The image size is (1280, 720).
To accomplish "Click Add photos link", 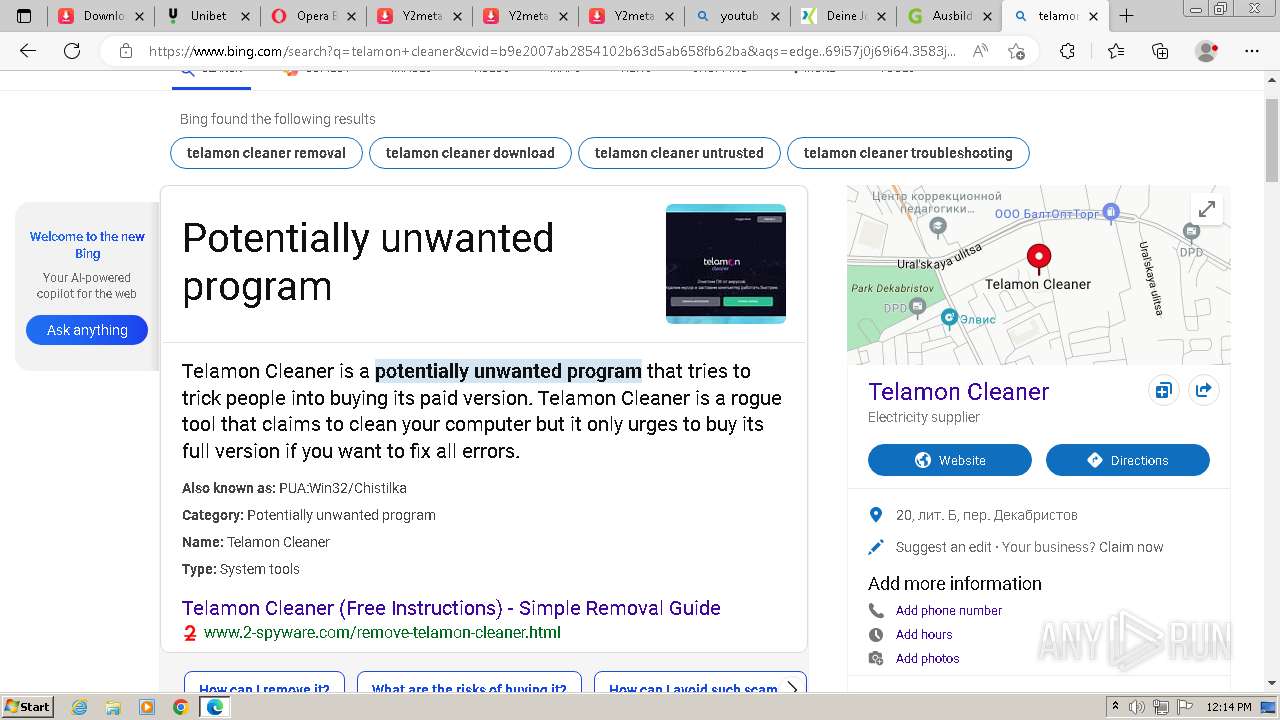I will pyautogui.click(x=927, y=658).
